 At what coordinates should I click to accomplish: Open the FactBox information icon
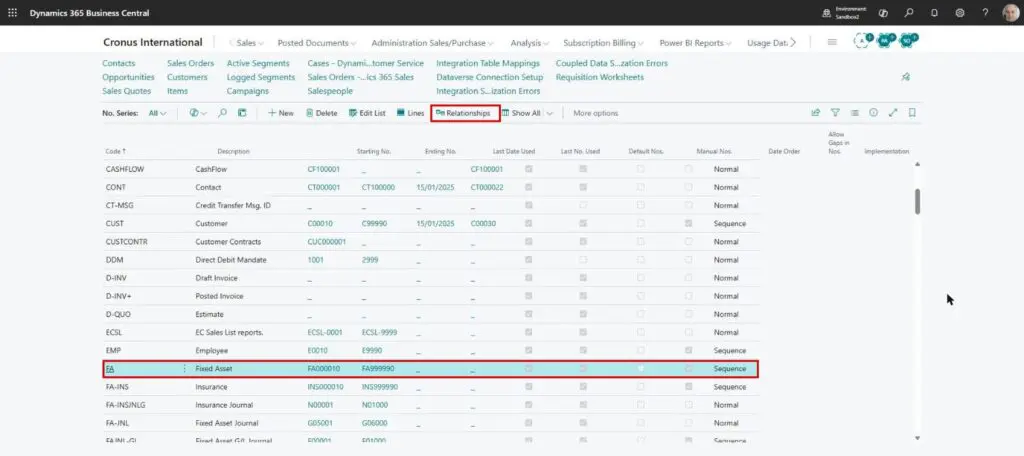pos(873,113)
